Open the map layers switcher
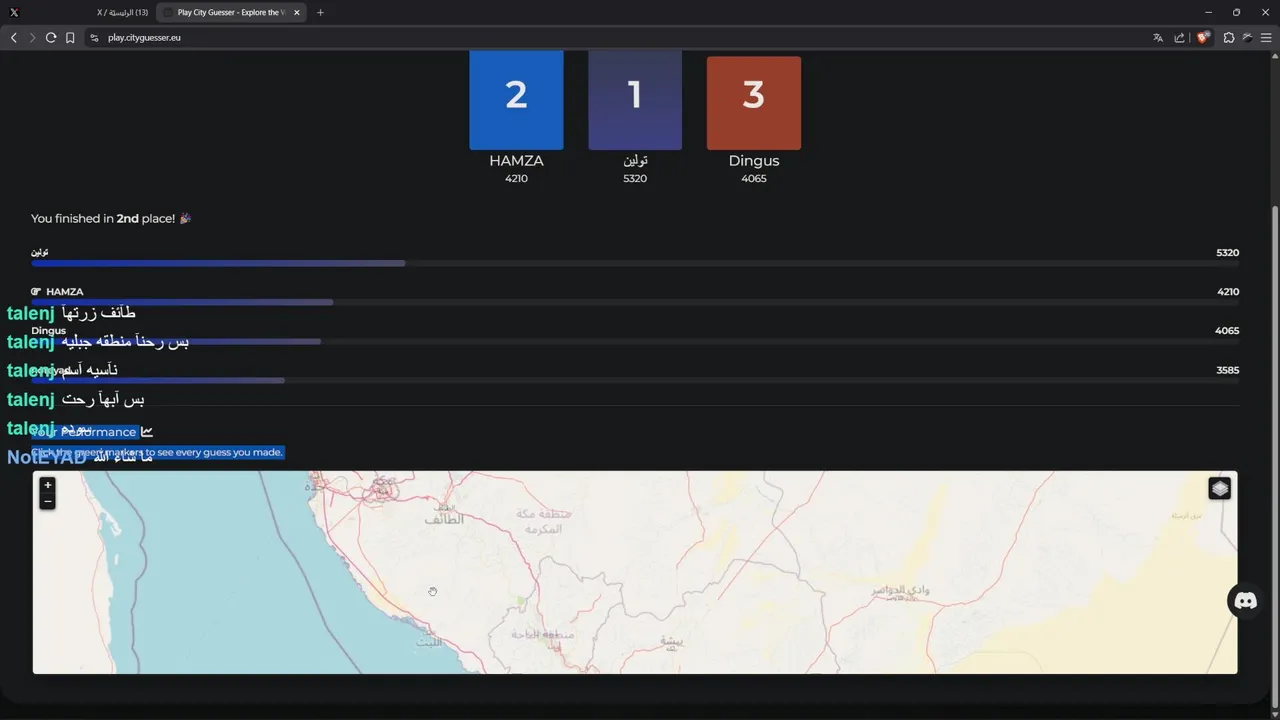This screenshot has height=720, width=1280. click(1219, 488)
